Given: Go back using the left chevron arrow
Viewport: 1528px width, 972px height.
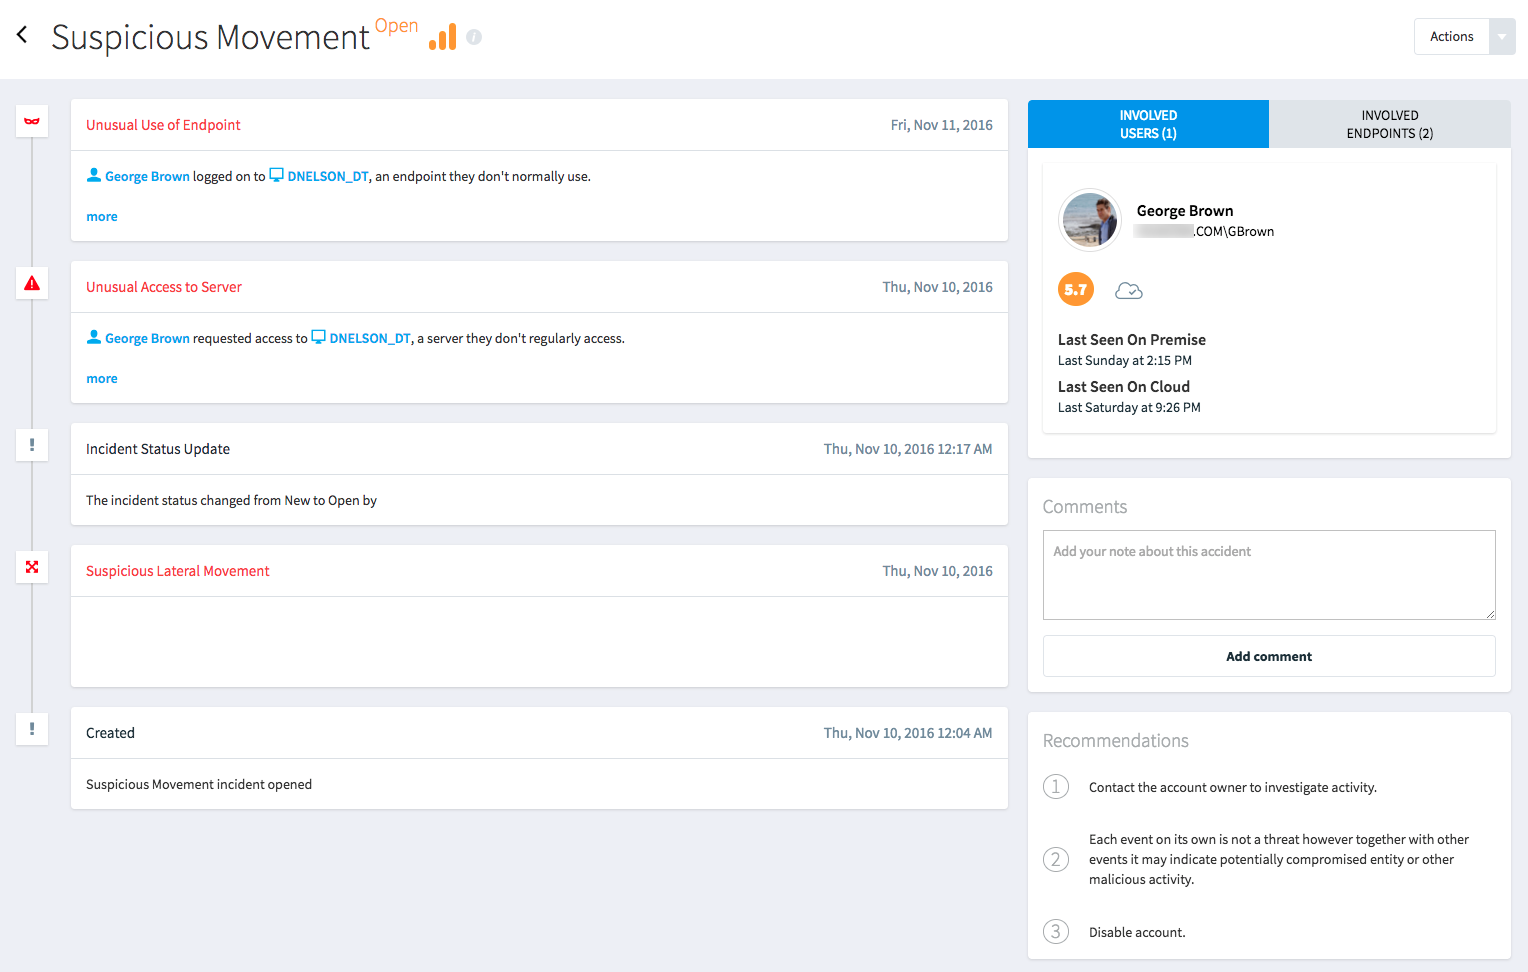Looking at the screenshot, I should point(22,36).
